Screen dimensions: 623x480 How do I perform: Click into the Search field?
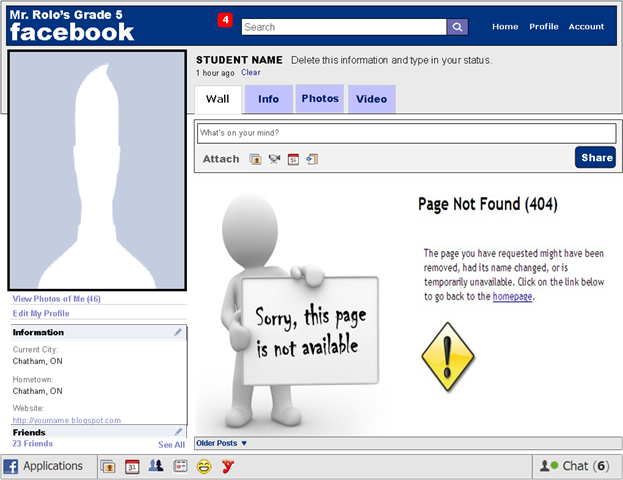pyautogui.click(x=344, y=27)
